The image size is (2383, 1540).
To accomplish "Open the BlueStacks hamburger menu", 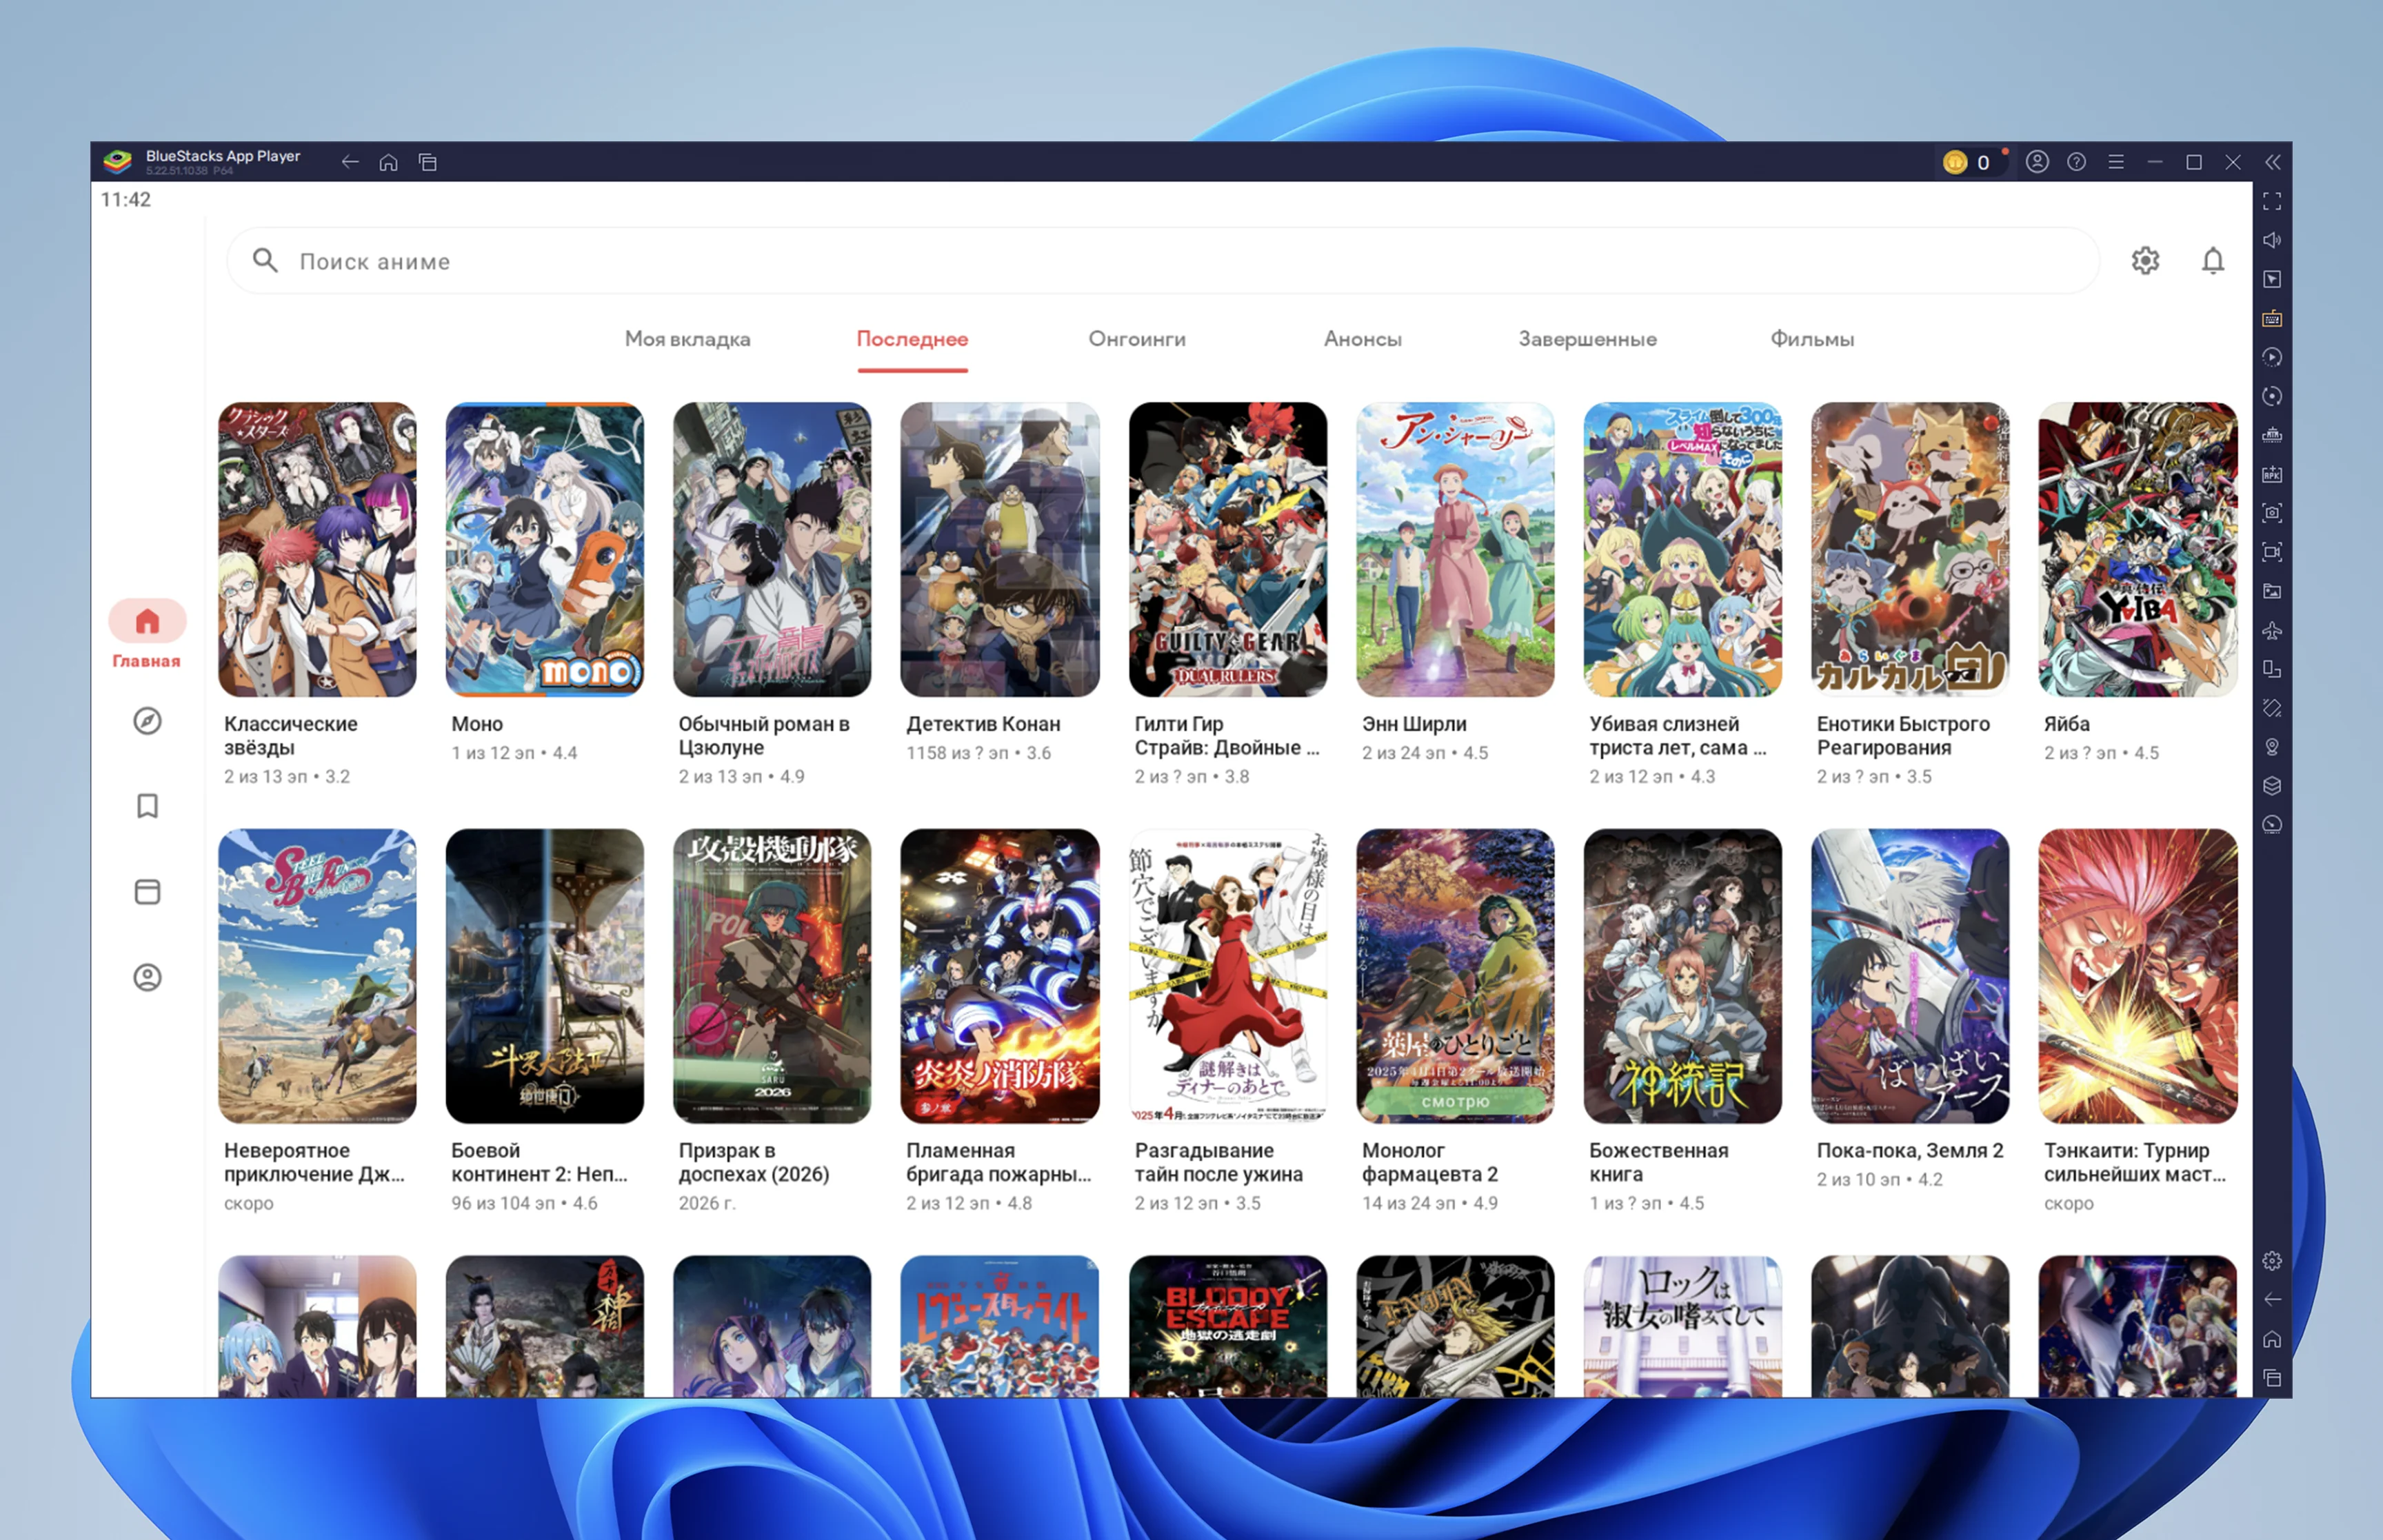I will tap(2116, 162).
